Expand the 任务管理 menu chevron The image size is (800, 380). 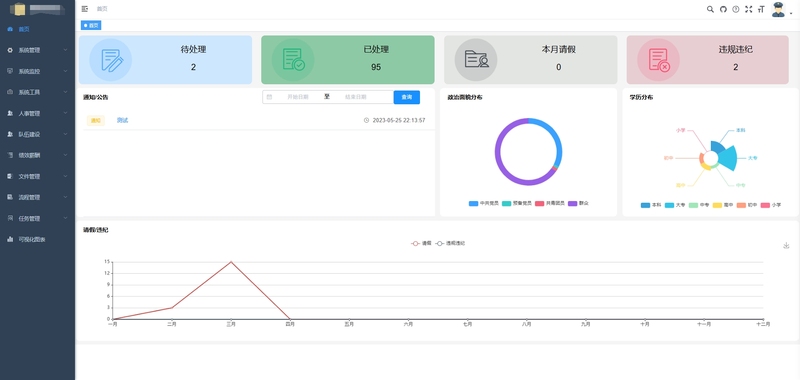(x=65, y=218)
